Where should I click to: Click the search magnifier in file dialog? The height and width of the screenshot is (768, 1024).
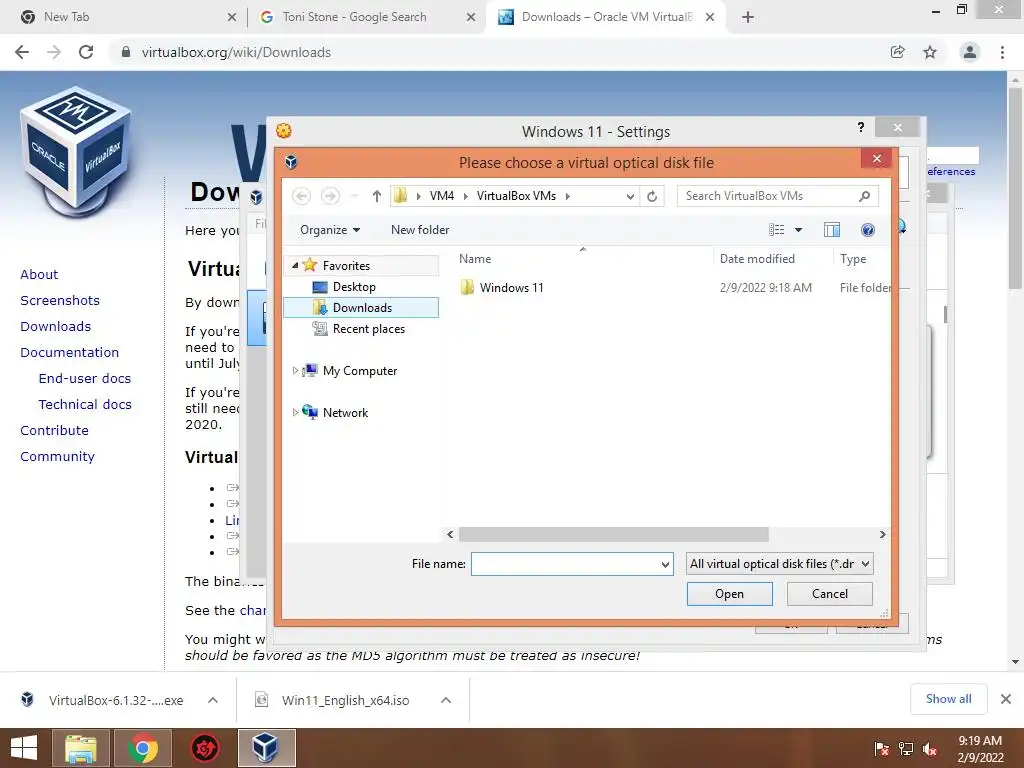(x=865, y=196)
